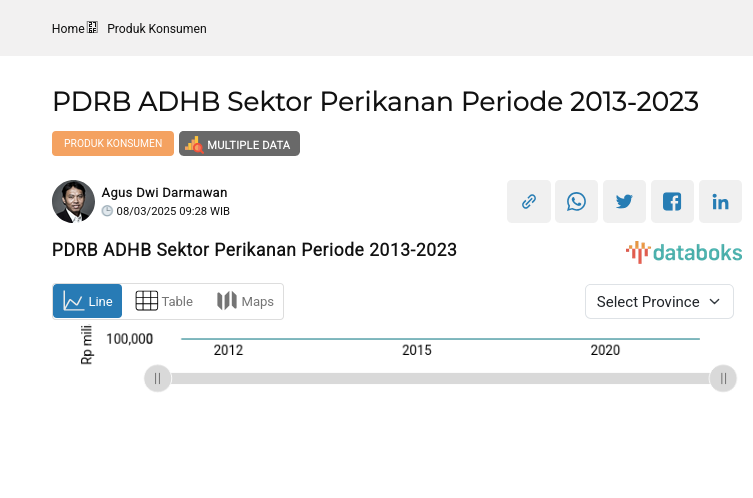Image resolution: width=753 pixels, height=498 pixels.
Task: Copy the article link via chain icon
Action: pyautogui.click(x=529, y=201)
